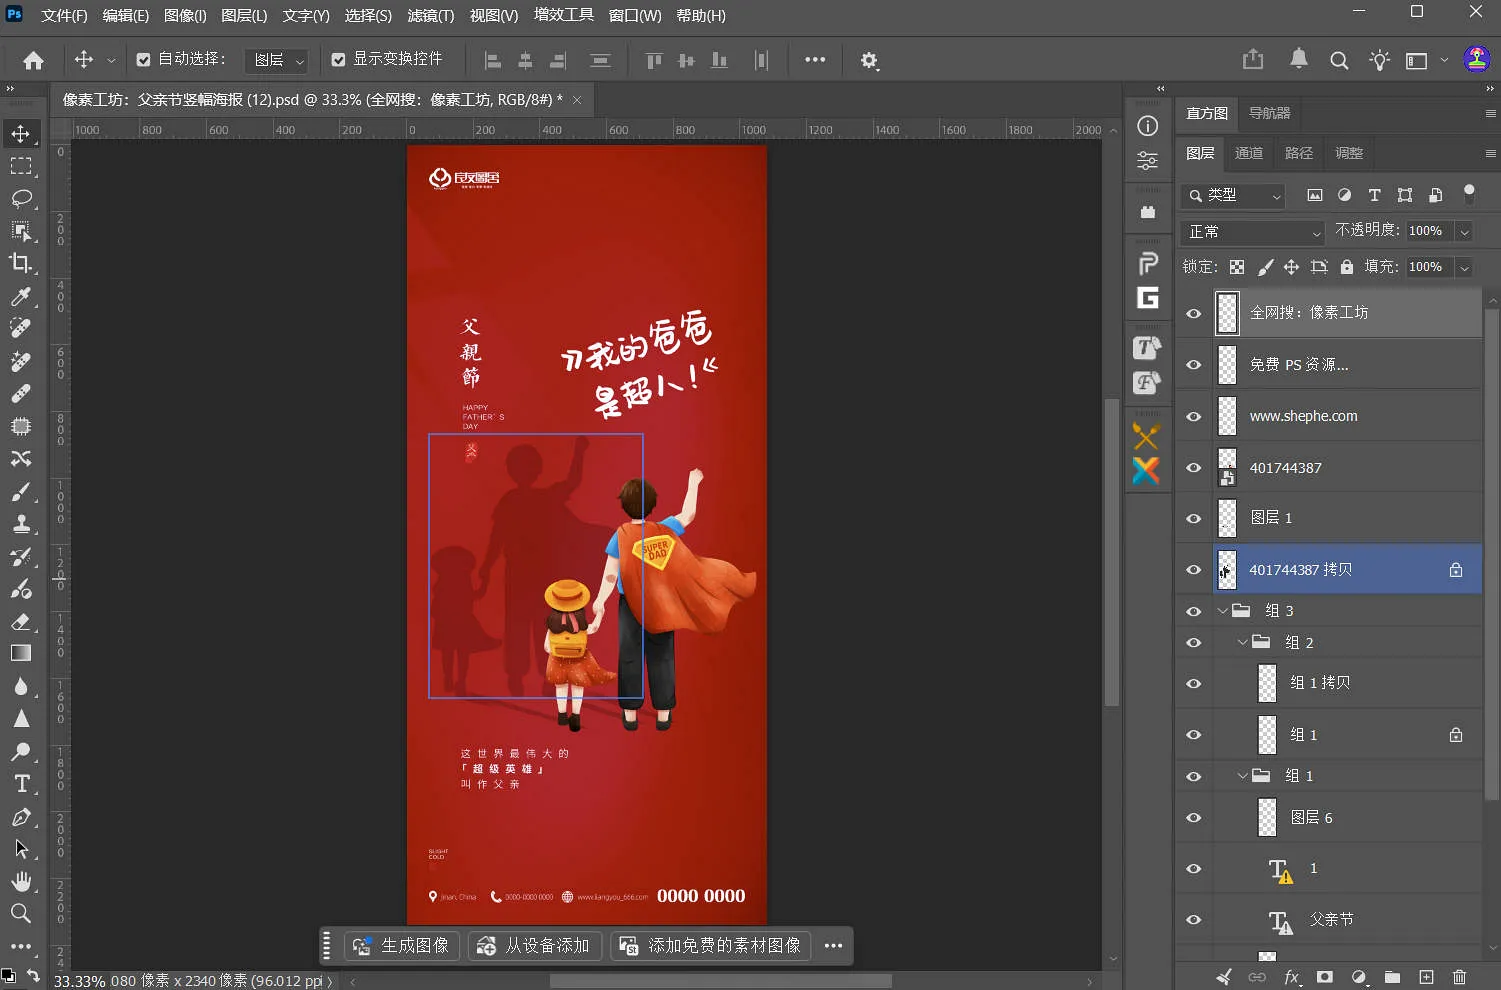Screen dimensions: 1501x990
Task: Toggle 显示变换控件 checkbox
Action: coord(338,60)
